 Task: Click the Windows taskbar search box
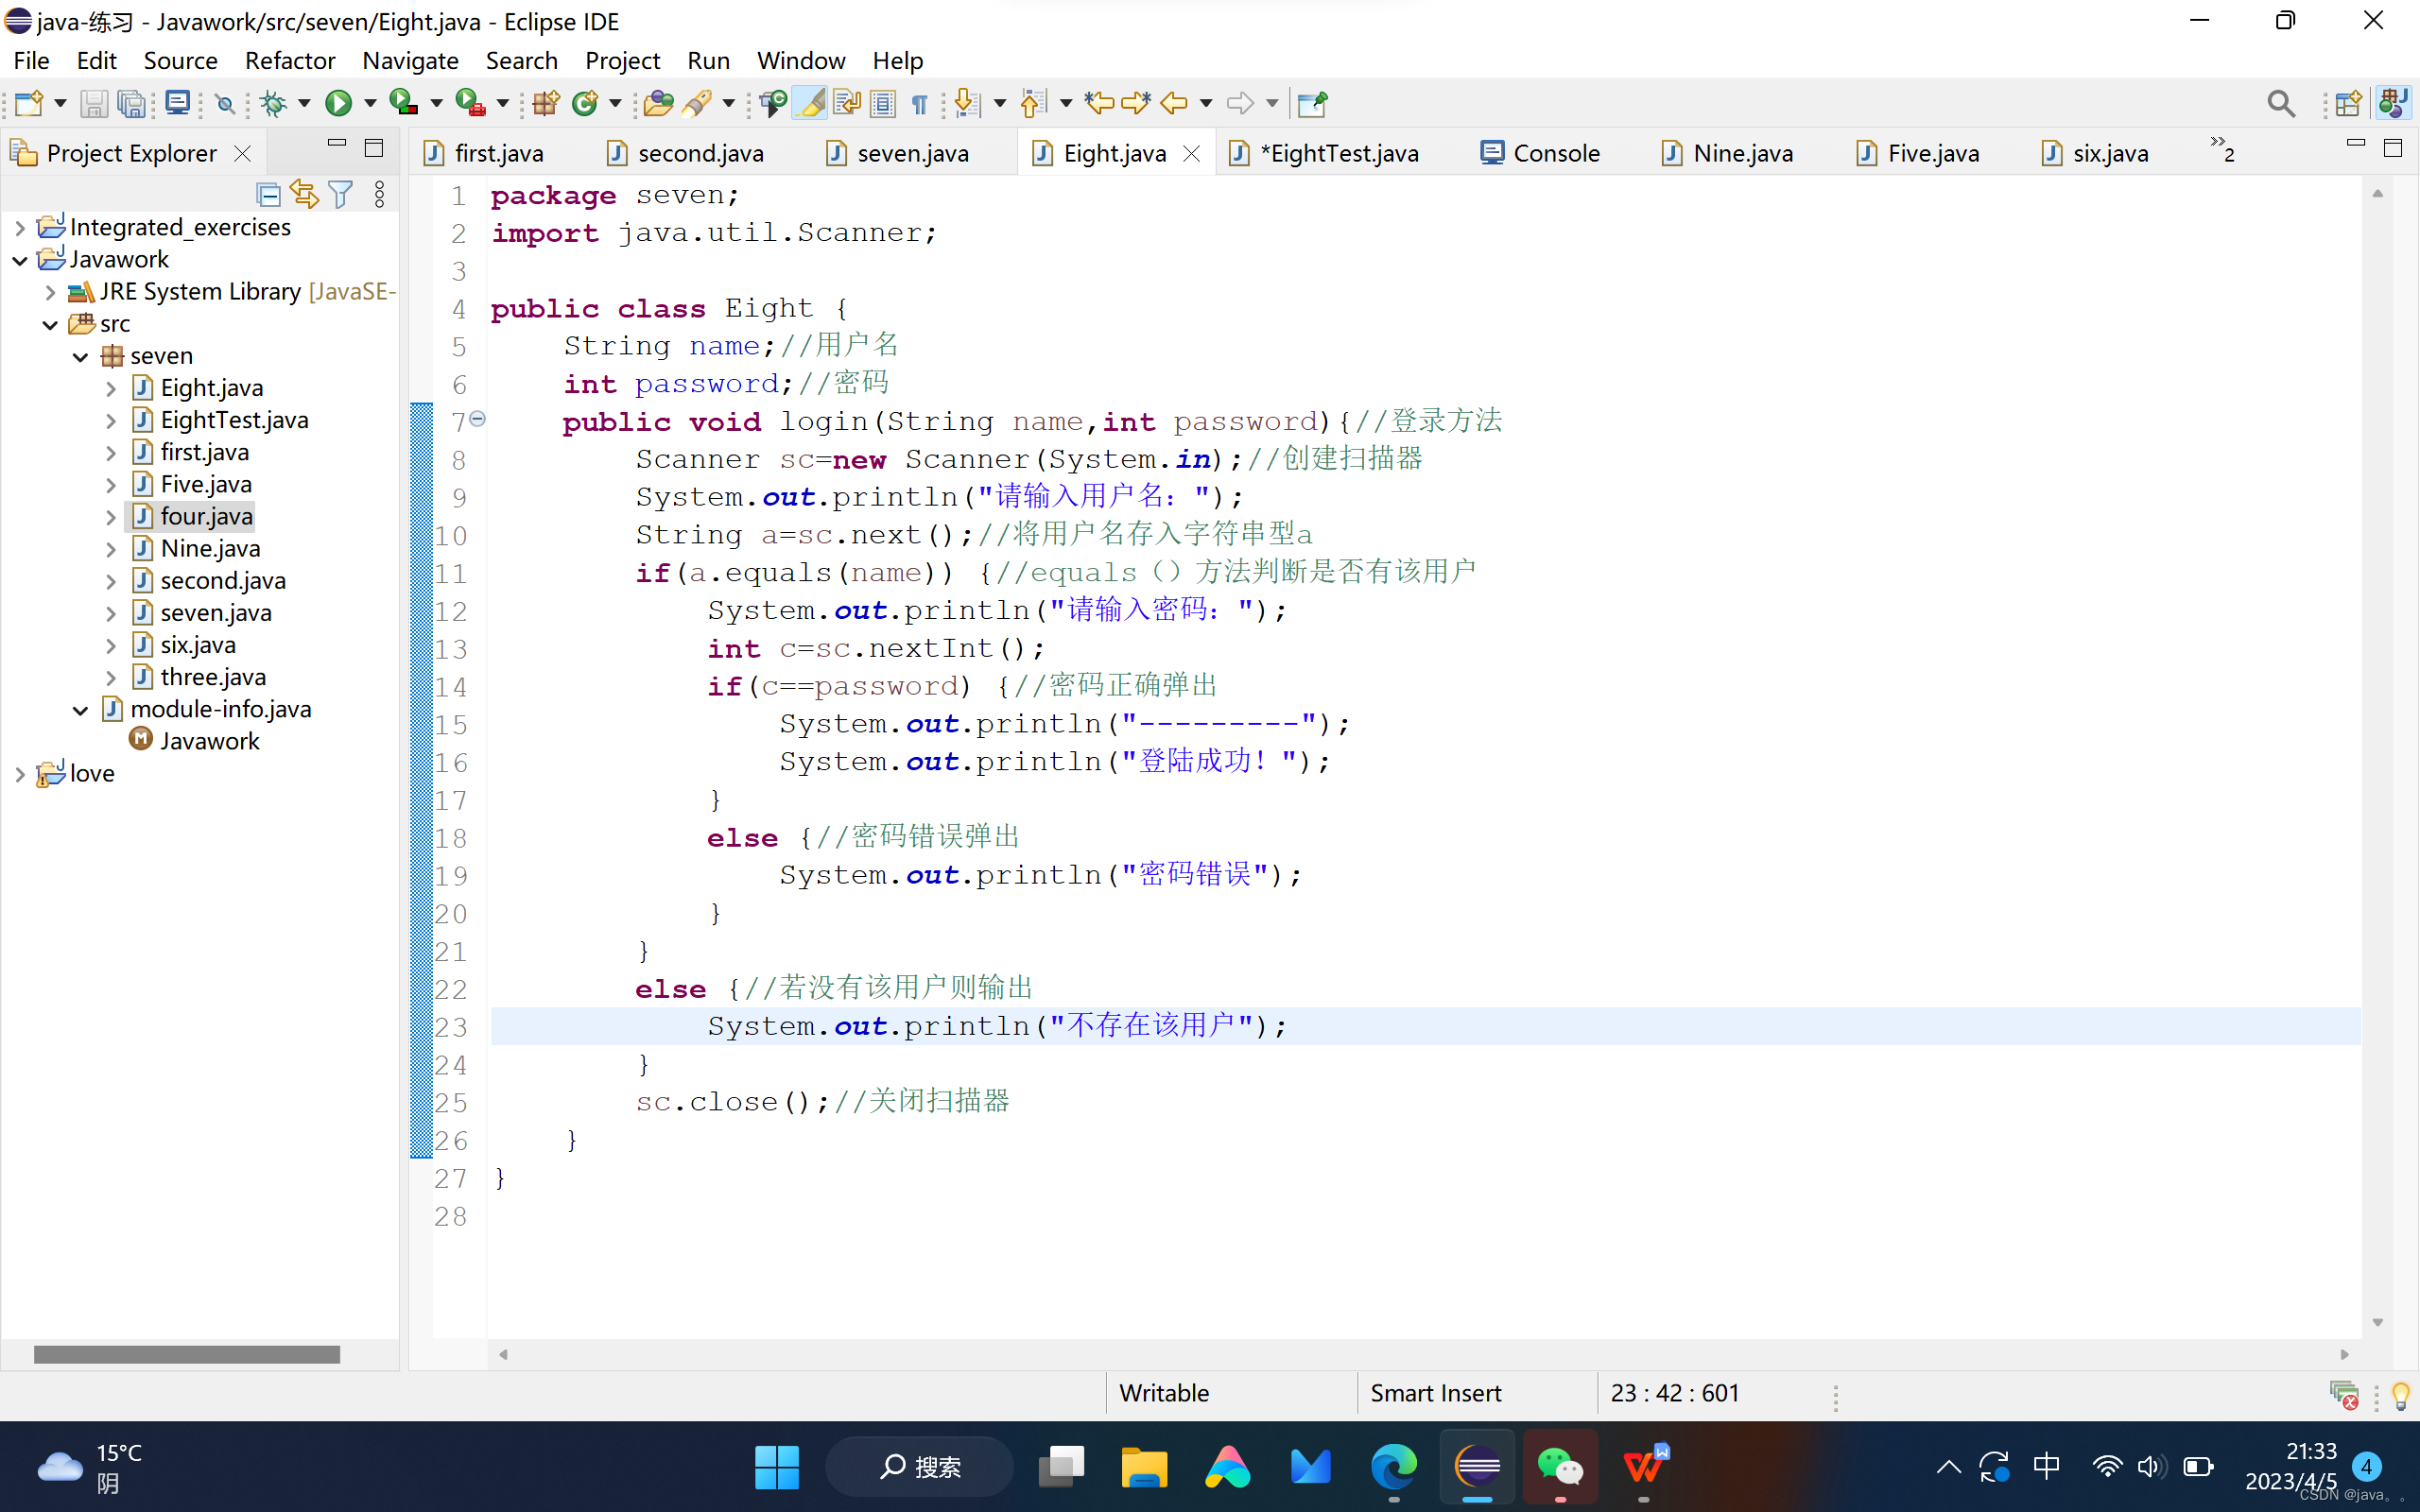(920, 1466)
